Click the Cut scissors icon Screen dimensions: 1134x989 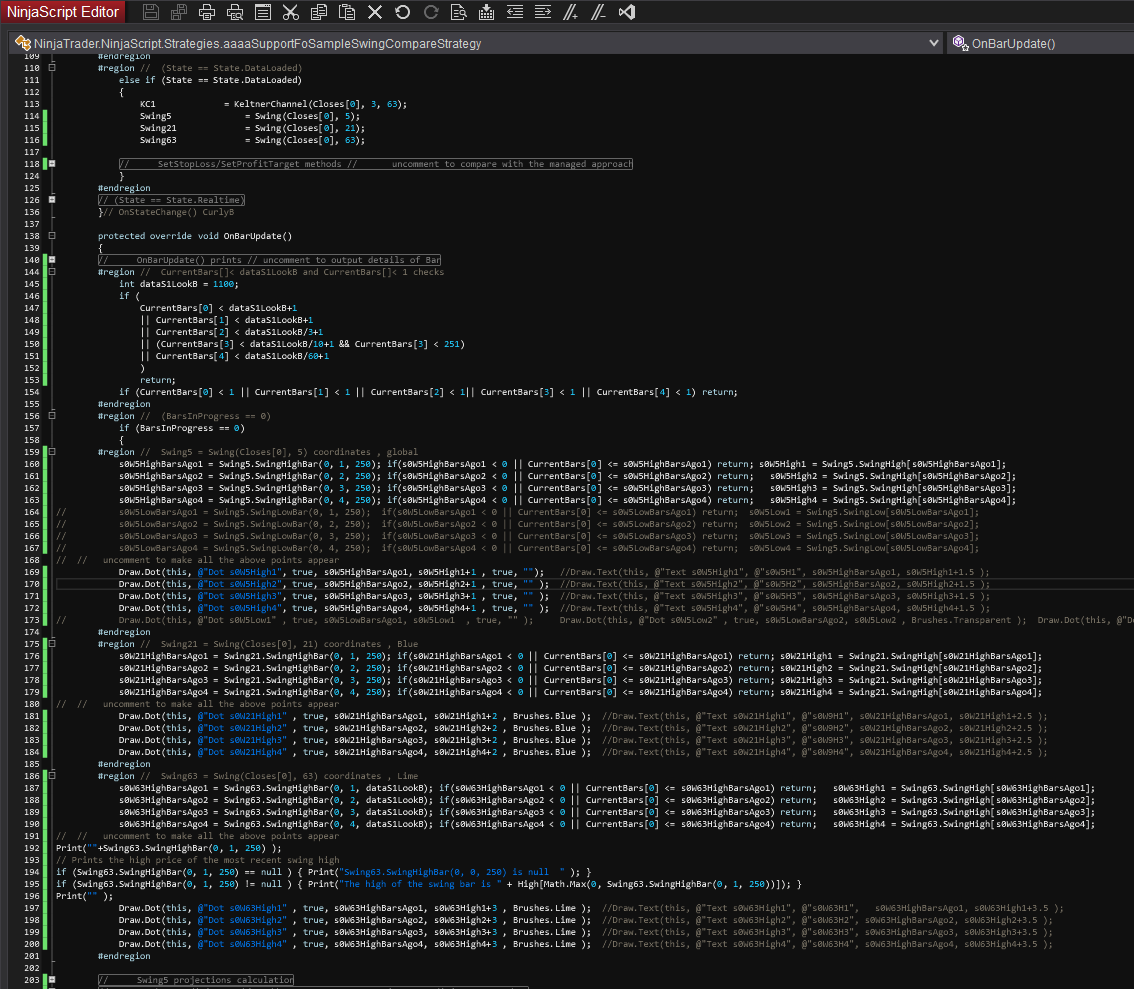pyautogui.click(x=291, y=13)
